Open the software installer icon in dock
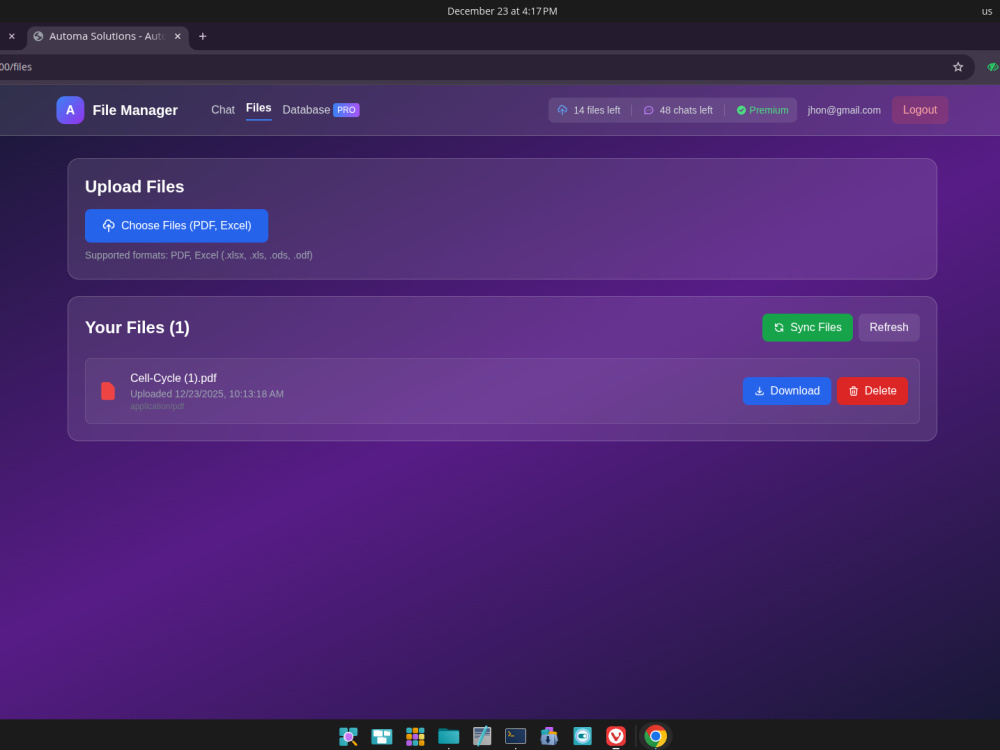Screen dimensions: 1000x750 548,736
